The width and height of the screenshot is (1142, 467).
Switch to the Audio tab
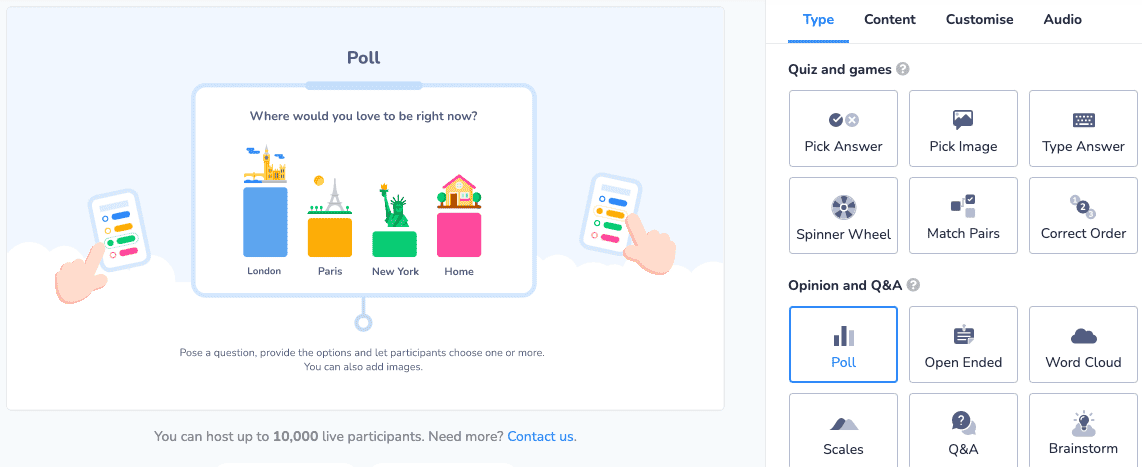1063,20
